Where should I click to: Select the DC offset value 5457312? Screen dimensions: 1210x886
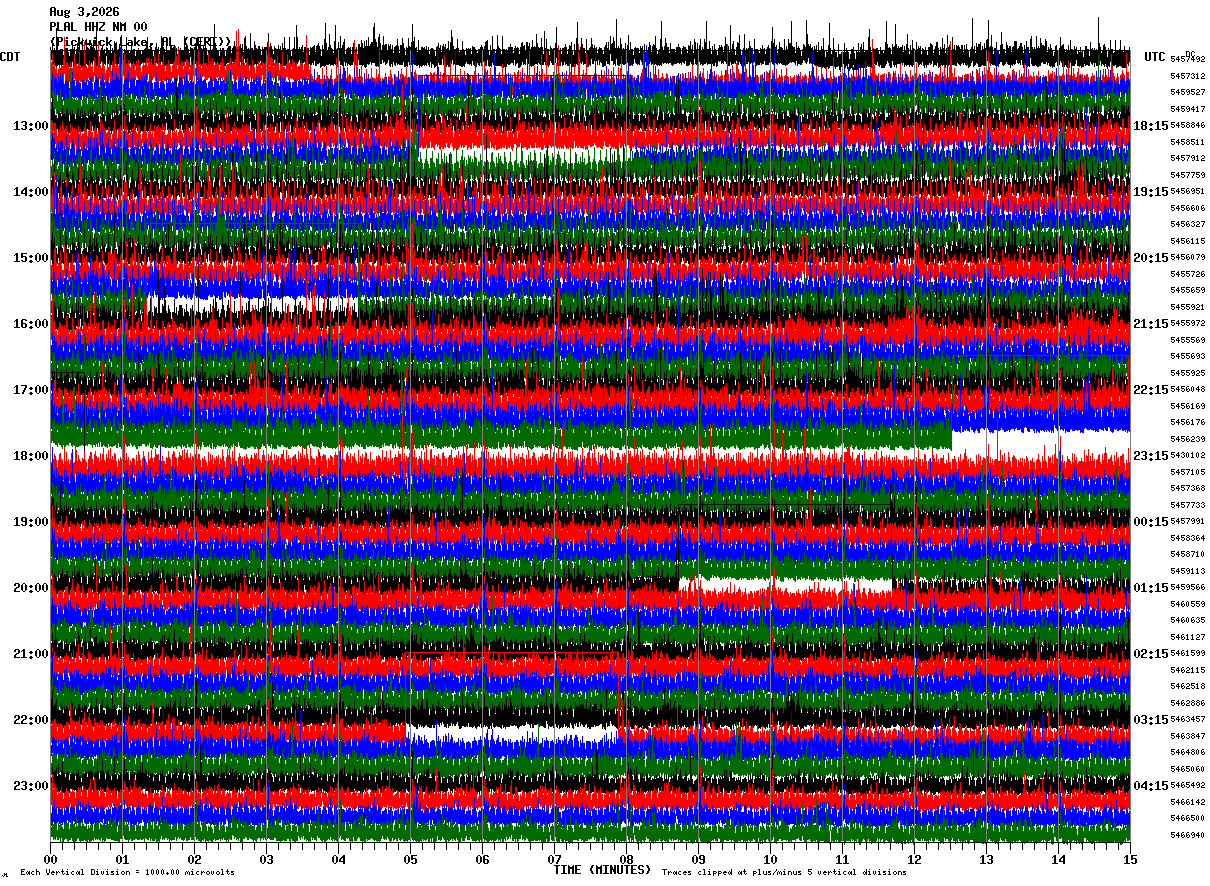pos(1187,76)
